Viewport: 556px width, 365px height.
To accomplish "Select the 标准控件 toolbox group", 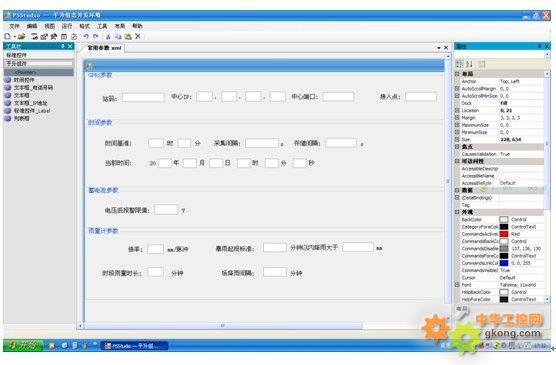I will coord(39,55).
